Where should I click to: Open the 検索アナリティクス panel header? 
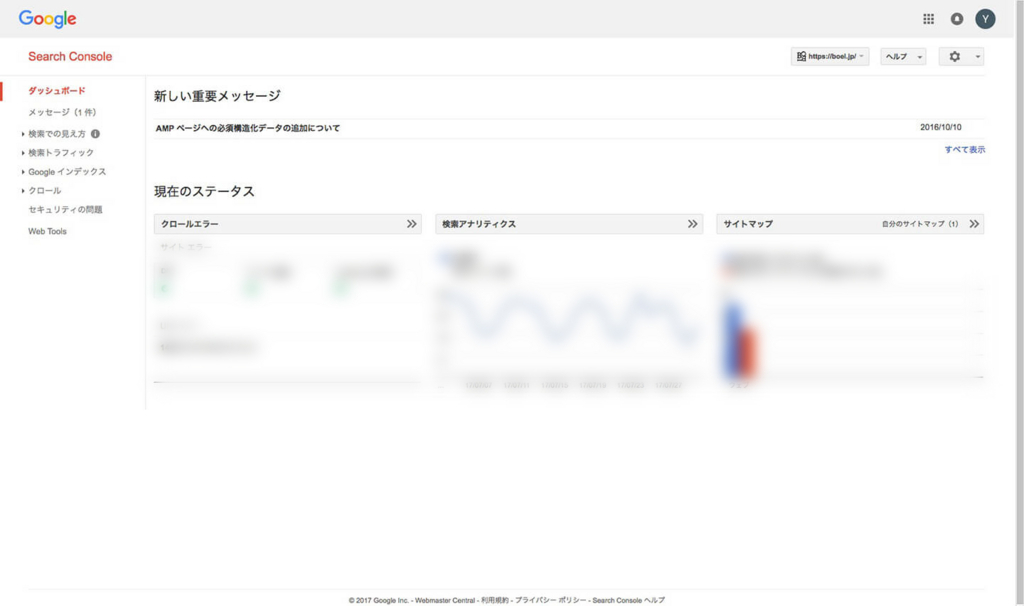point(569,224)
